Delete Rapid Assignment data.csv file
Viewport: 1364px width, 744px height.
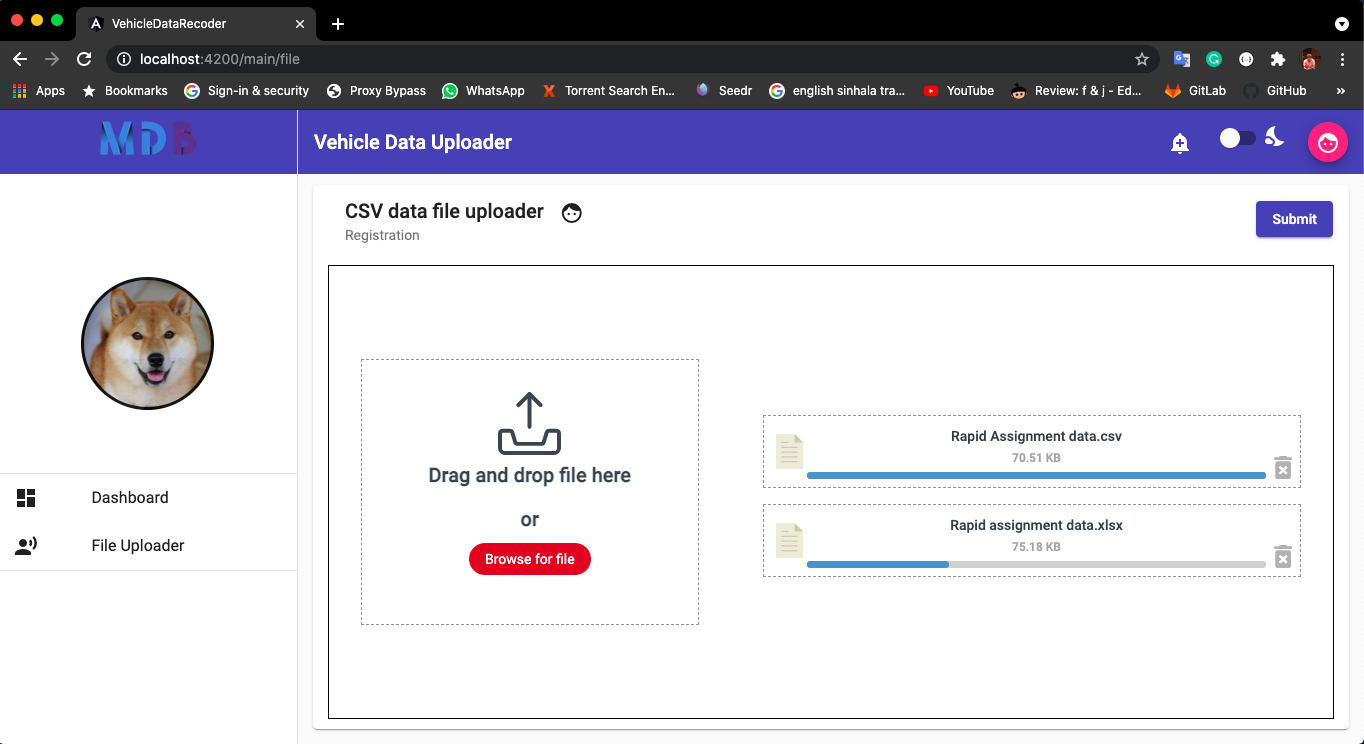tap(1283, 467)
